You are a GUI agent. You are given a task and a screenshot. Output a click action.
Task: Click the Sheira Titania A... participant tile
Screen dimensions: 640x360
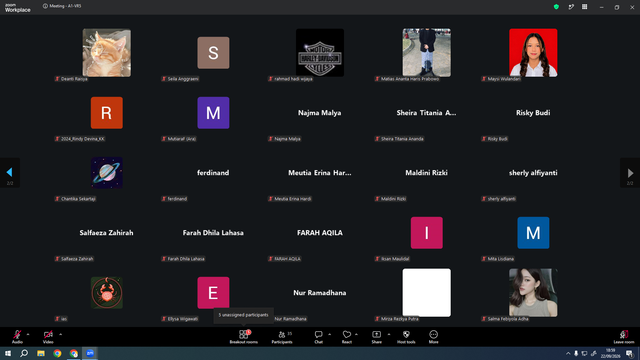tap(427, 113)
